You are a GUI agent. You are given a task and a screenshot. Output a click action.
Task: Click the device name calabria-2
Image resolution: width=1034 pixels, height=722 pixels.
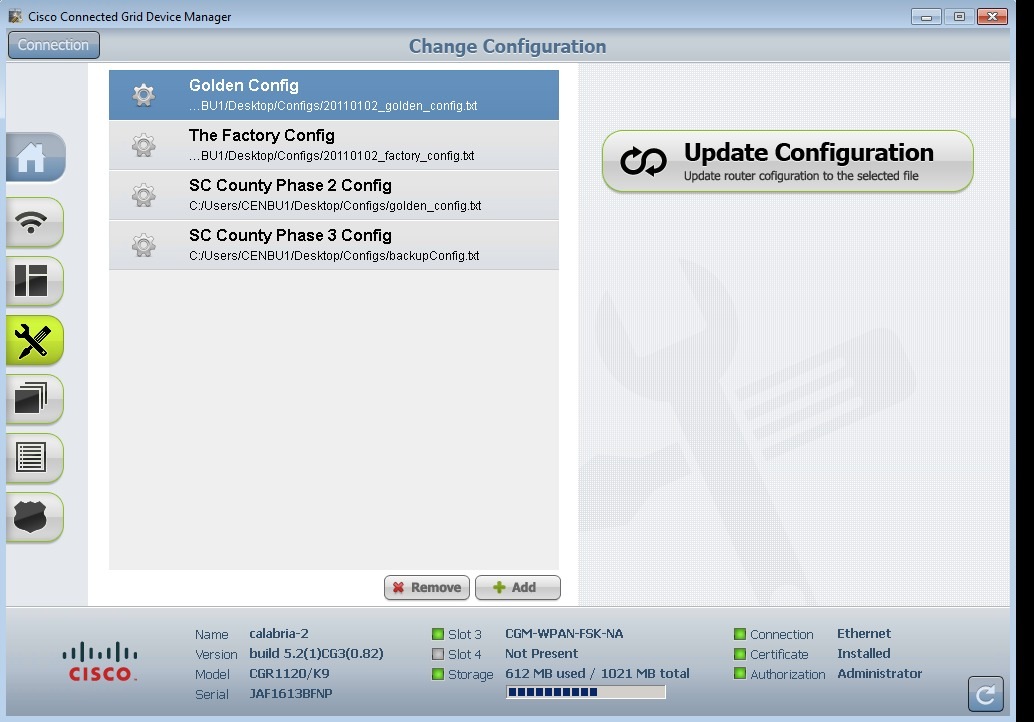[x=279, y=634]
